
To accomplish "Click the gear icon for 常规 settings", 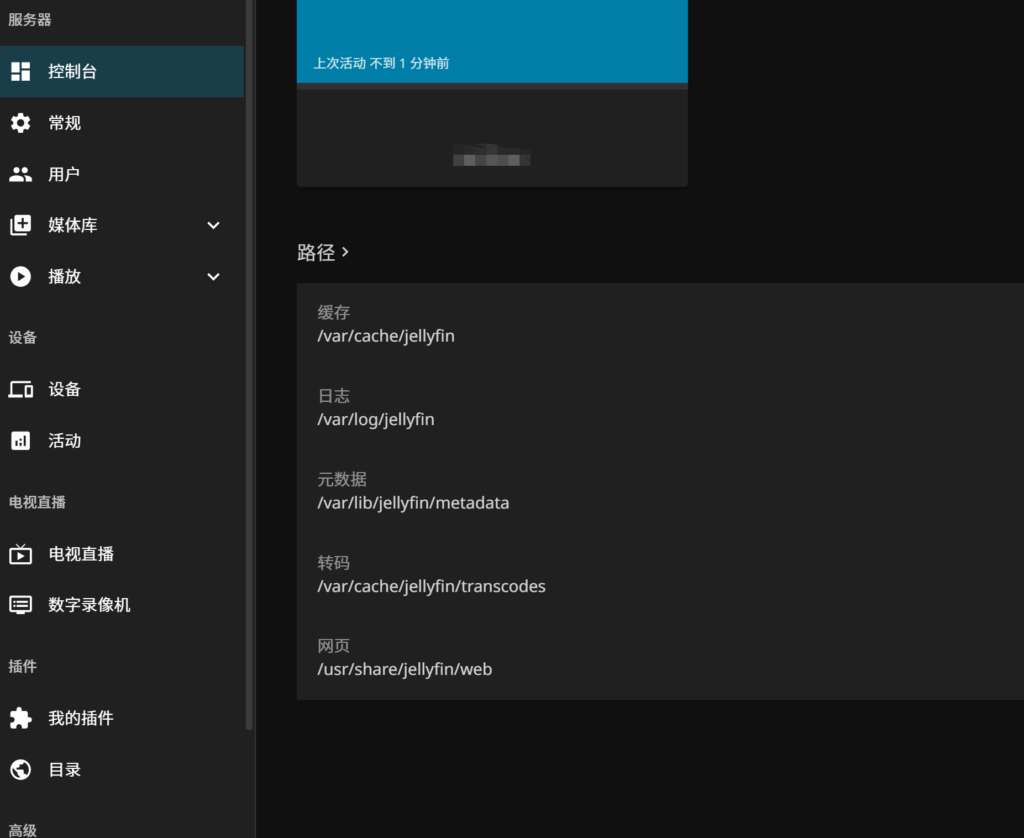I will [20, 123].
